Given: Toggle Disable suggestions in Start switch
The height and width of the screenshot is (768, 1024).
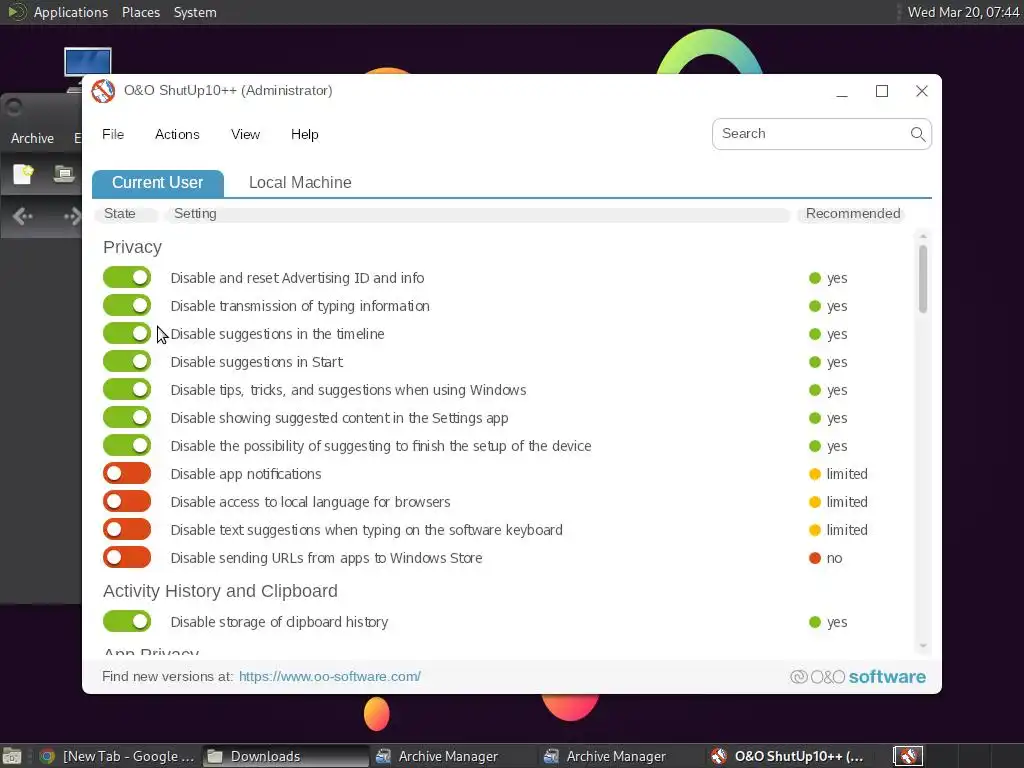Looking at the screenshot, I should [x=127, y=362].
